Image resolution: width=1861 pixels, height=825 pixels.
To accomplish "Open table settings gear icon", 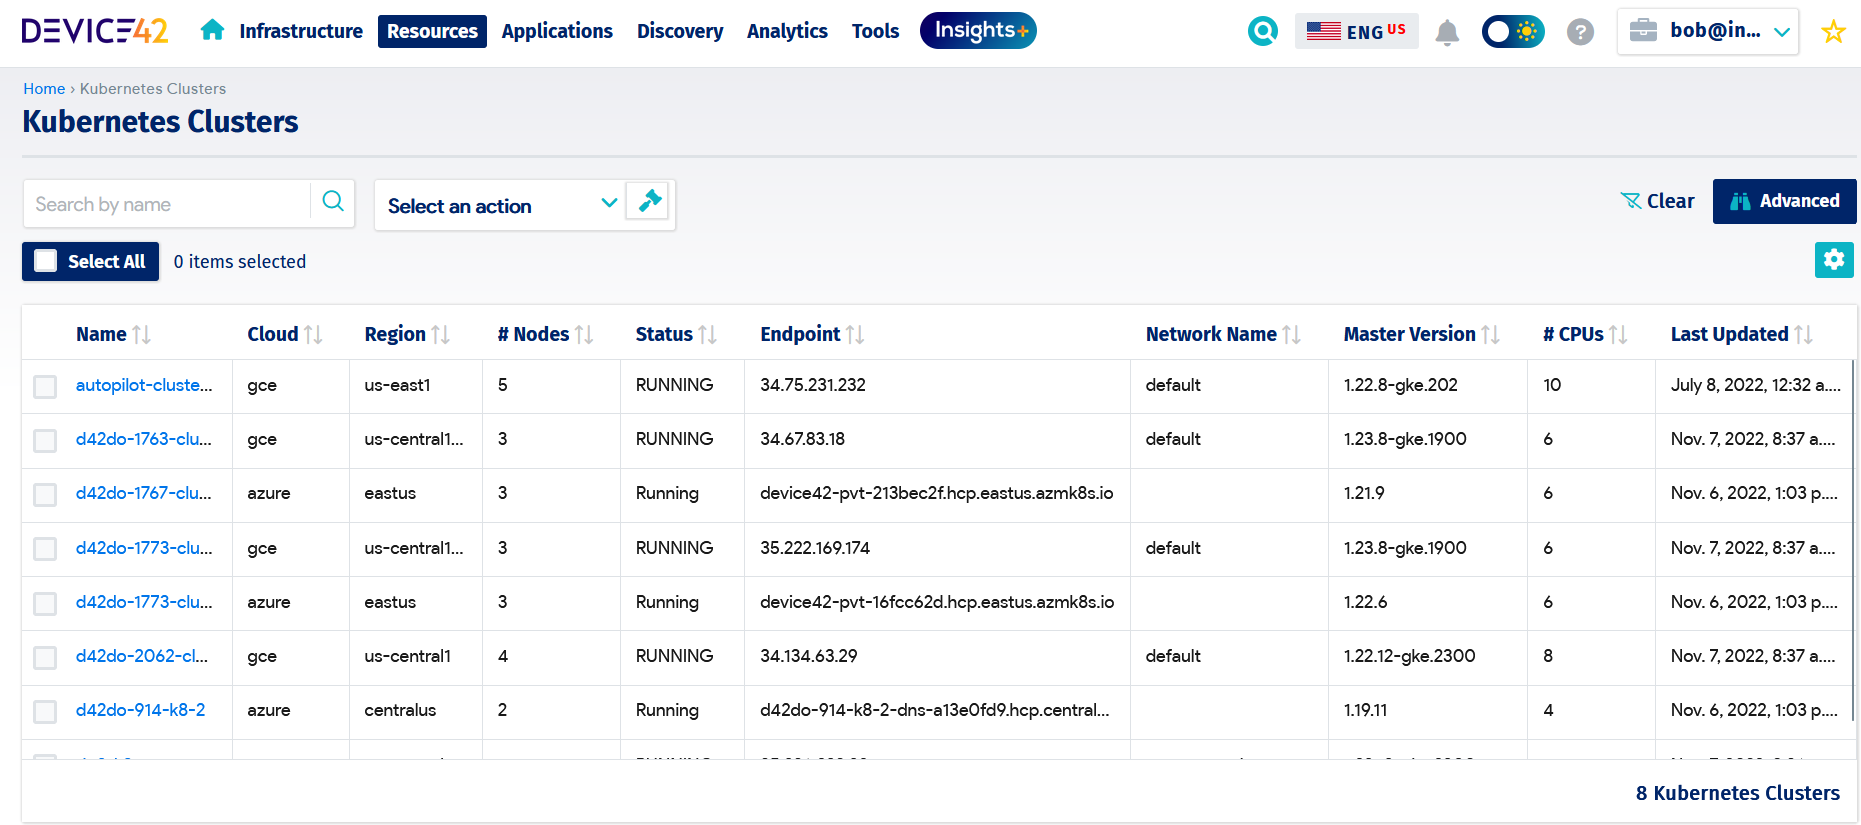I will (x=1834, y=260).
